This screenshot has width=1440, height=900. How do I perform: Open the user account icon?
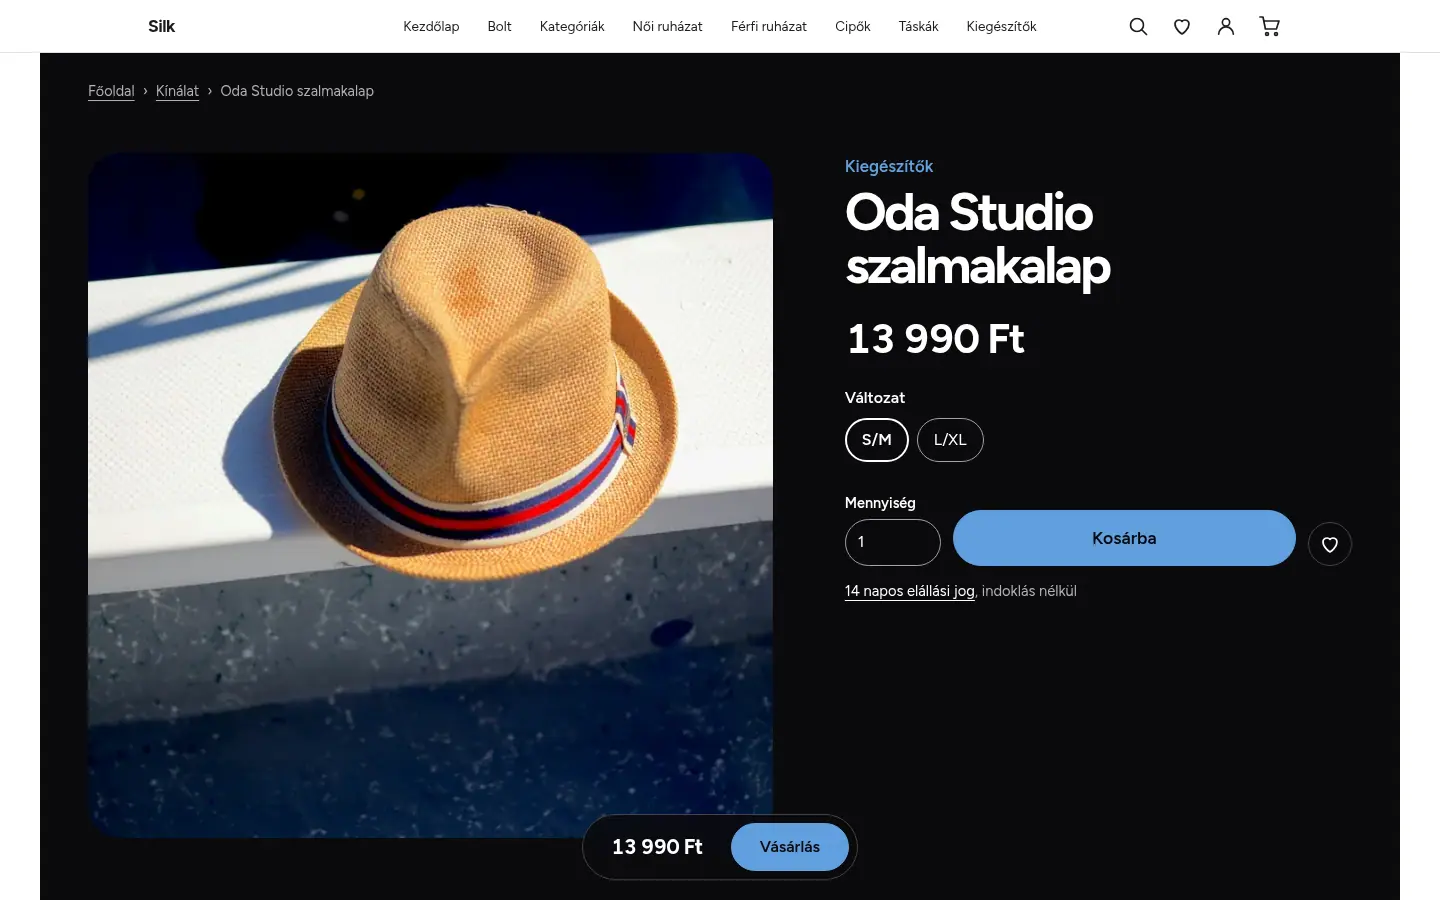(1226, 27)
